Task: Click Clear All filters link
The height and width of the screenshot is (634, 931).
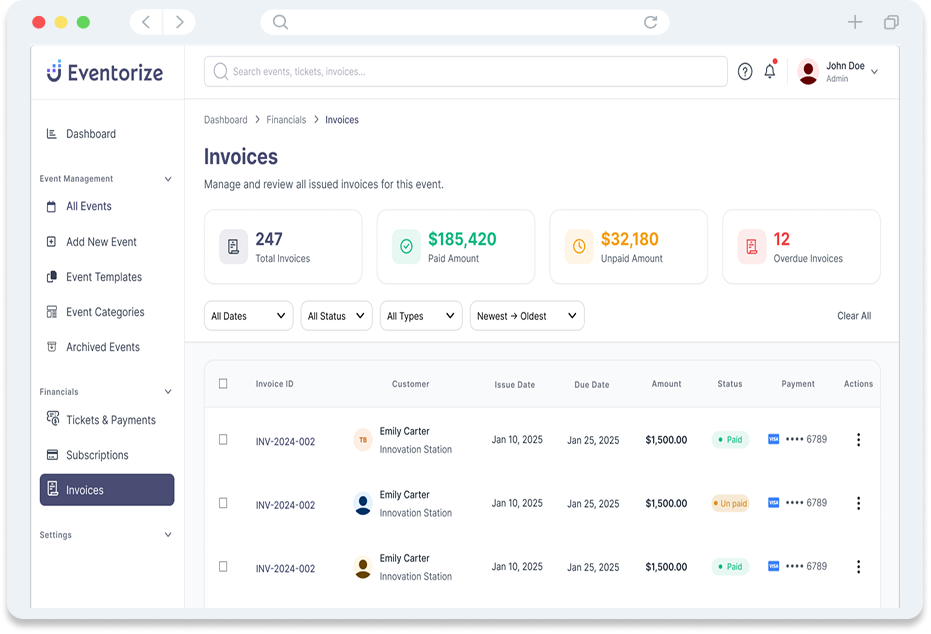Action: [853, 316]
